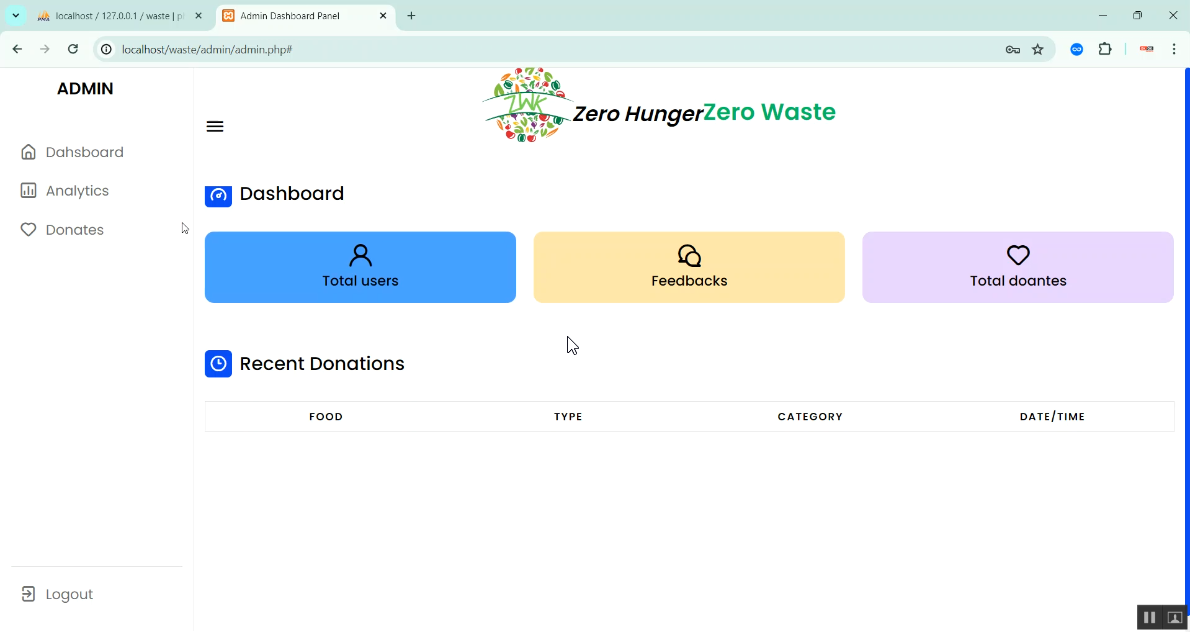Click the heart icon on Total doantes card
The width and height of the screenshot is (1190, 632).
click(1018, 255)
